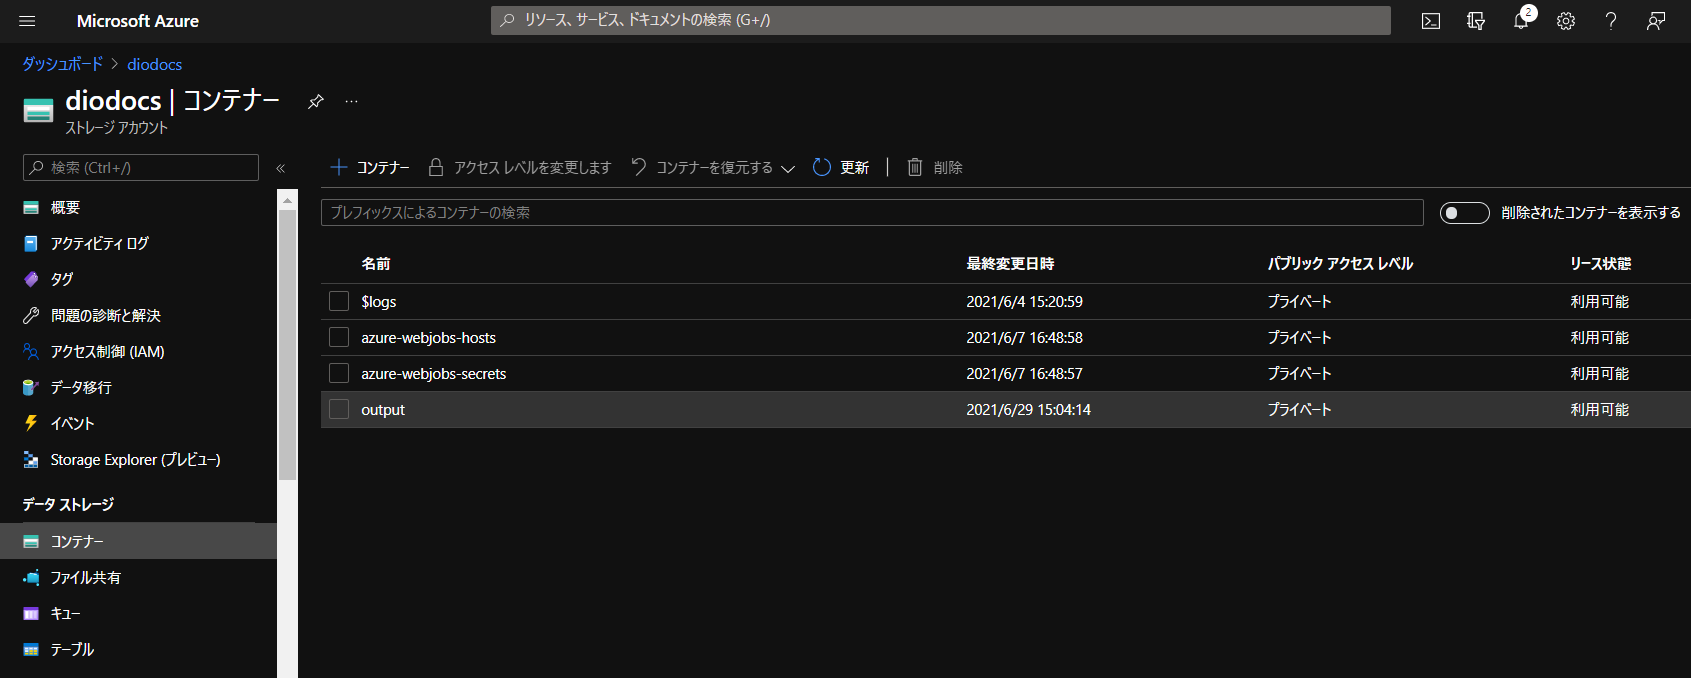The image size is (1691, 678).
Task: Click the 削除 trash toolbar button
Action: click(x=935, y=168)
